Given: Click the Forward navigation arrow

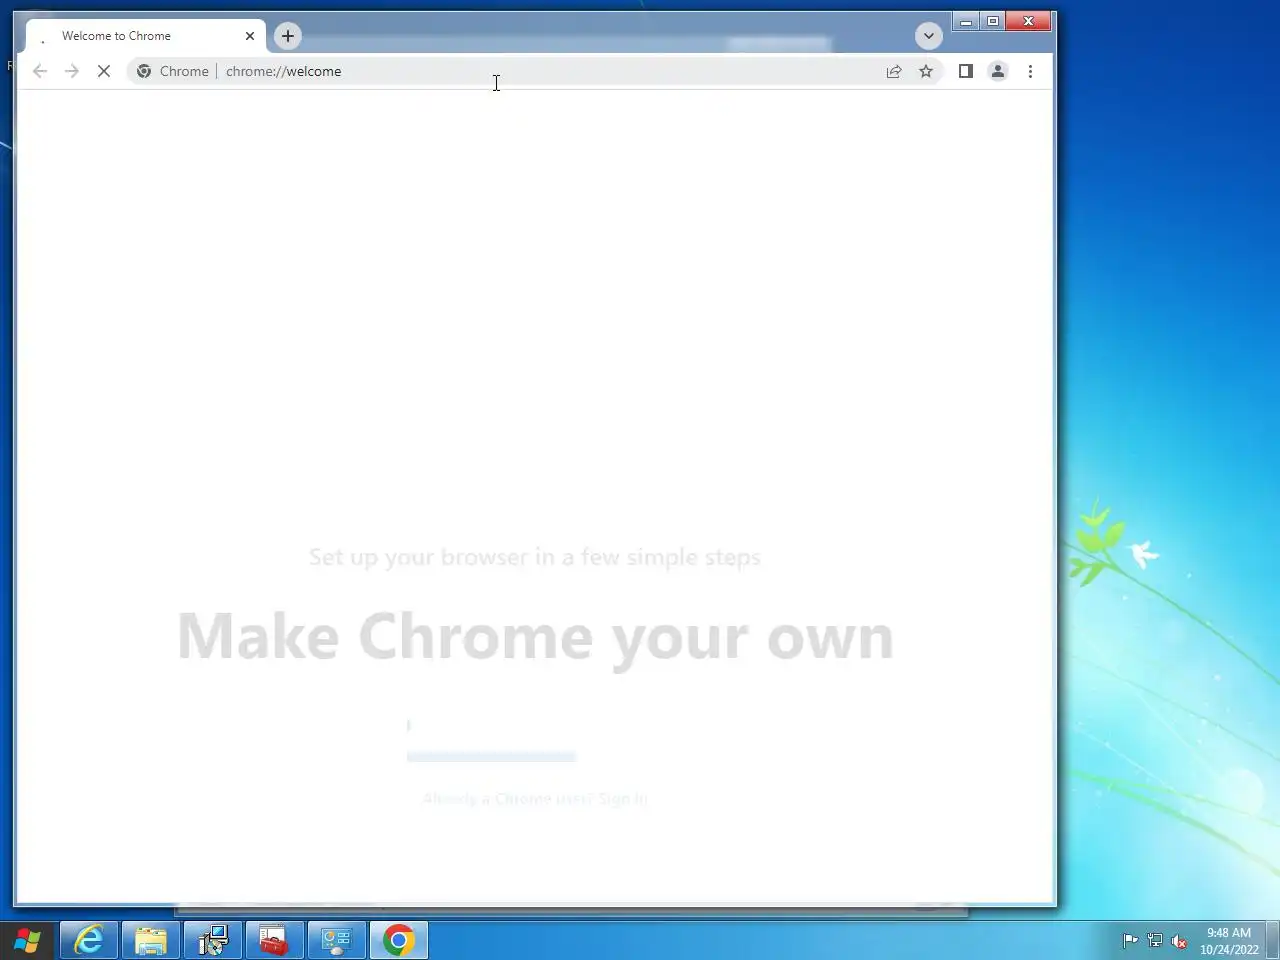Looking at the screenshot, I should coord(72,71).
